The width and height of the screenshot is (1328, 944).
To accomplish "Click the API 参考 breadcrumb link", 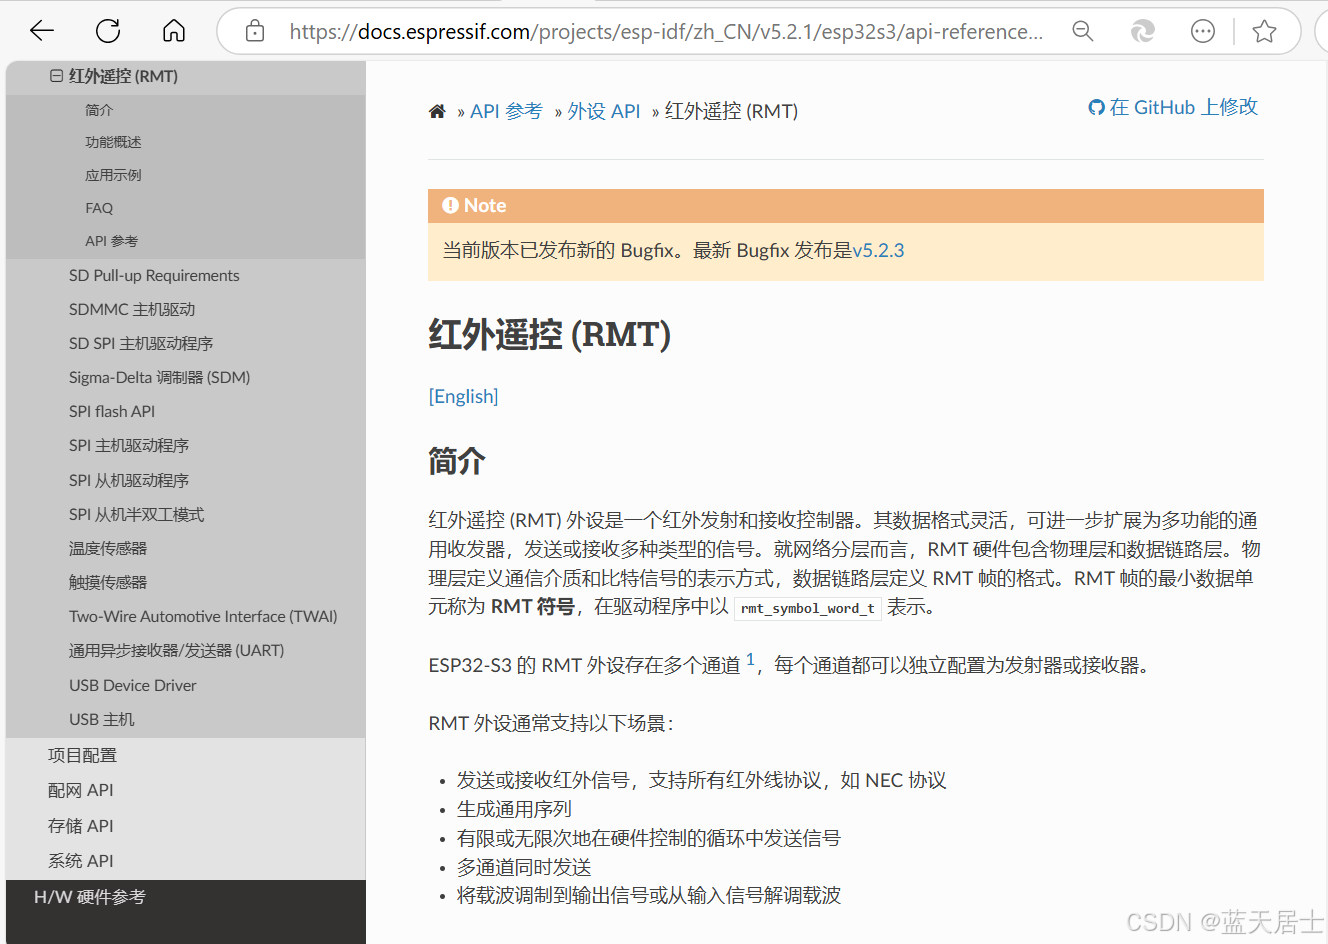I will click(x=506, y=111).
